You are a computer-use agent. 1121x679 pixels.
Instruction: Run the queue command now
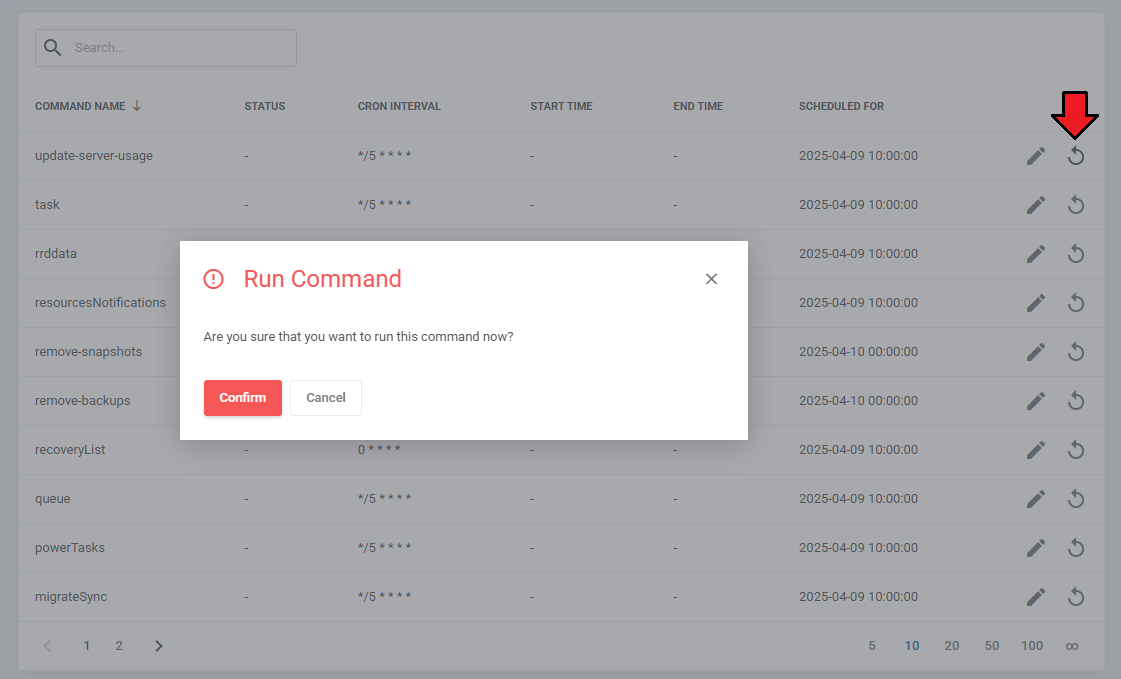pos(1076,499)
